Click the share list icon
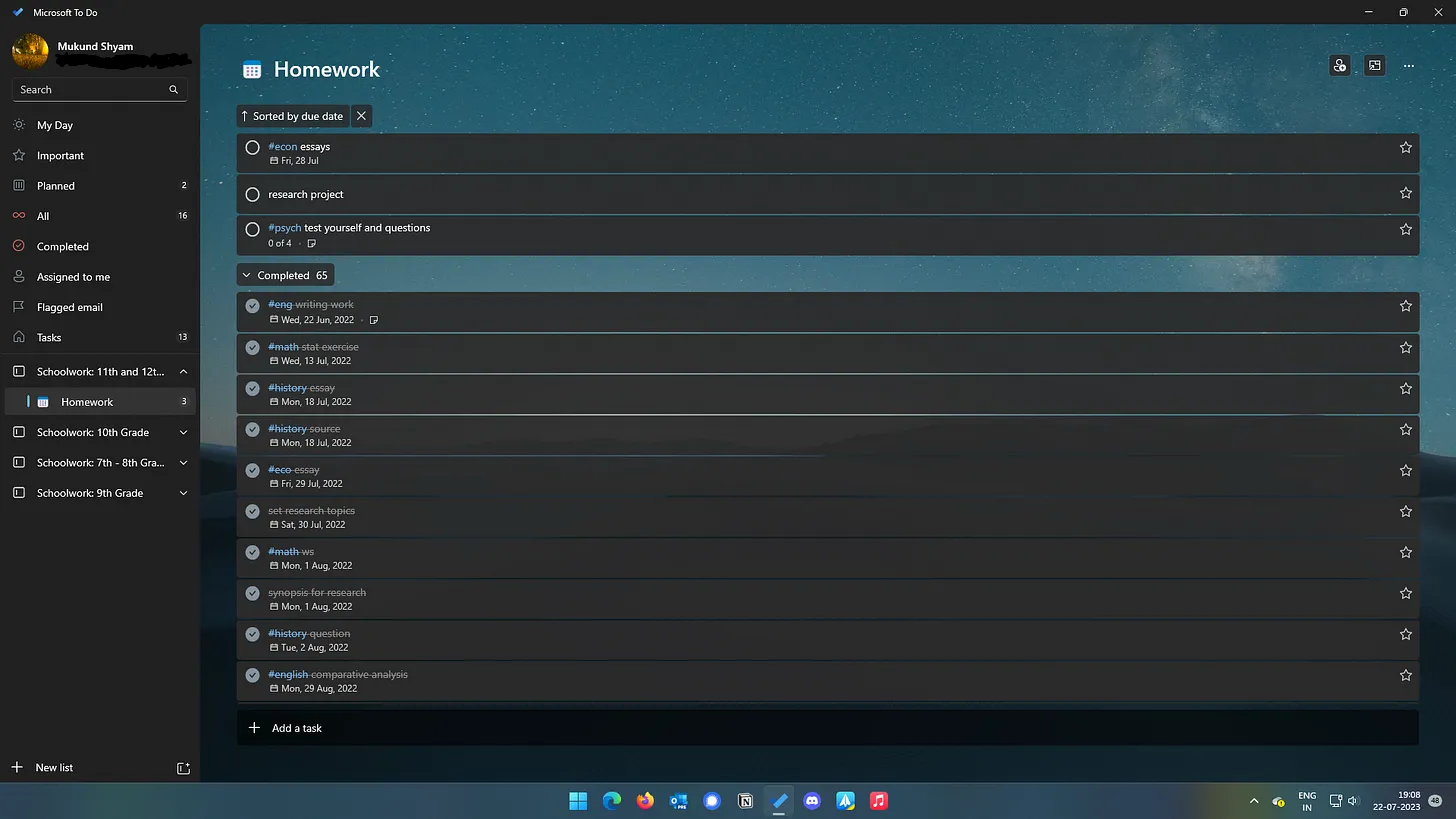The image size is (1456, 819). coord(1339,66)
